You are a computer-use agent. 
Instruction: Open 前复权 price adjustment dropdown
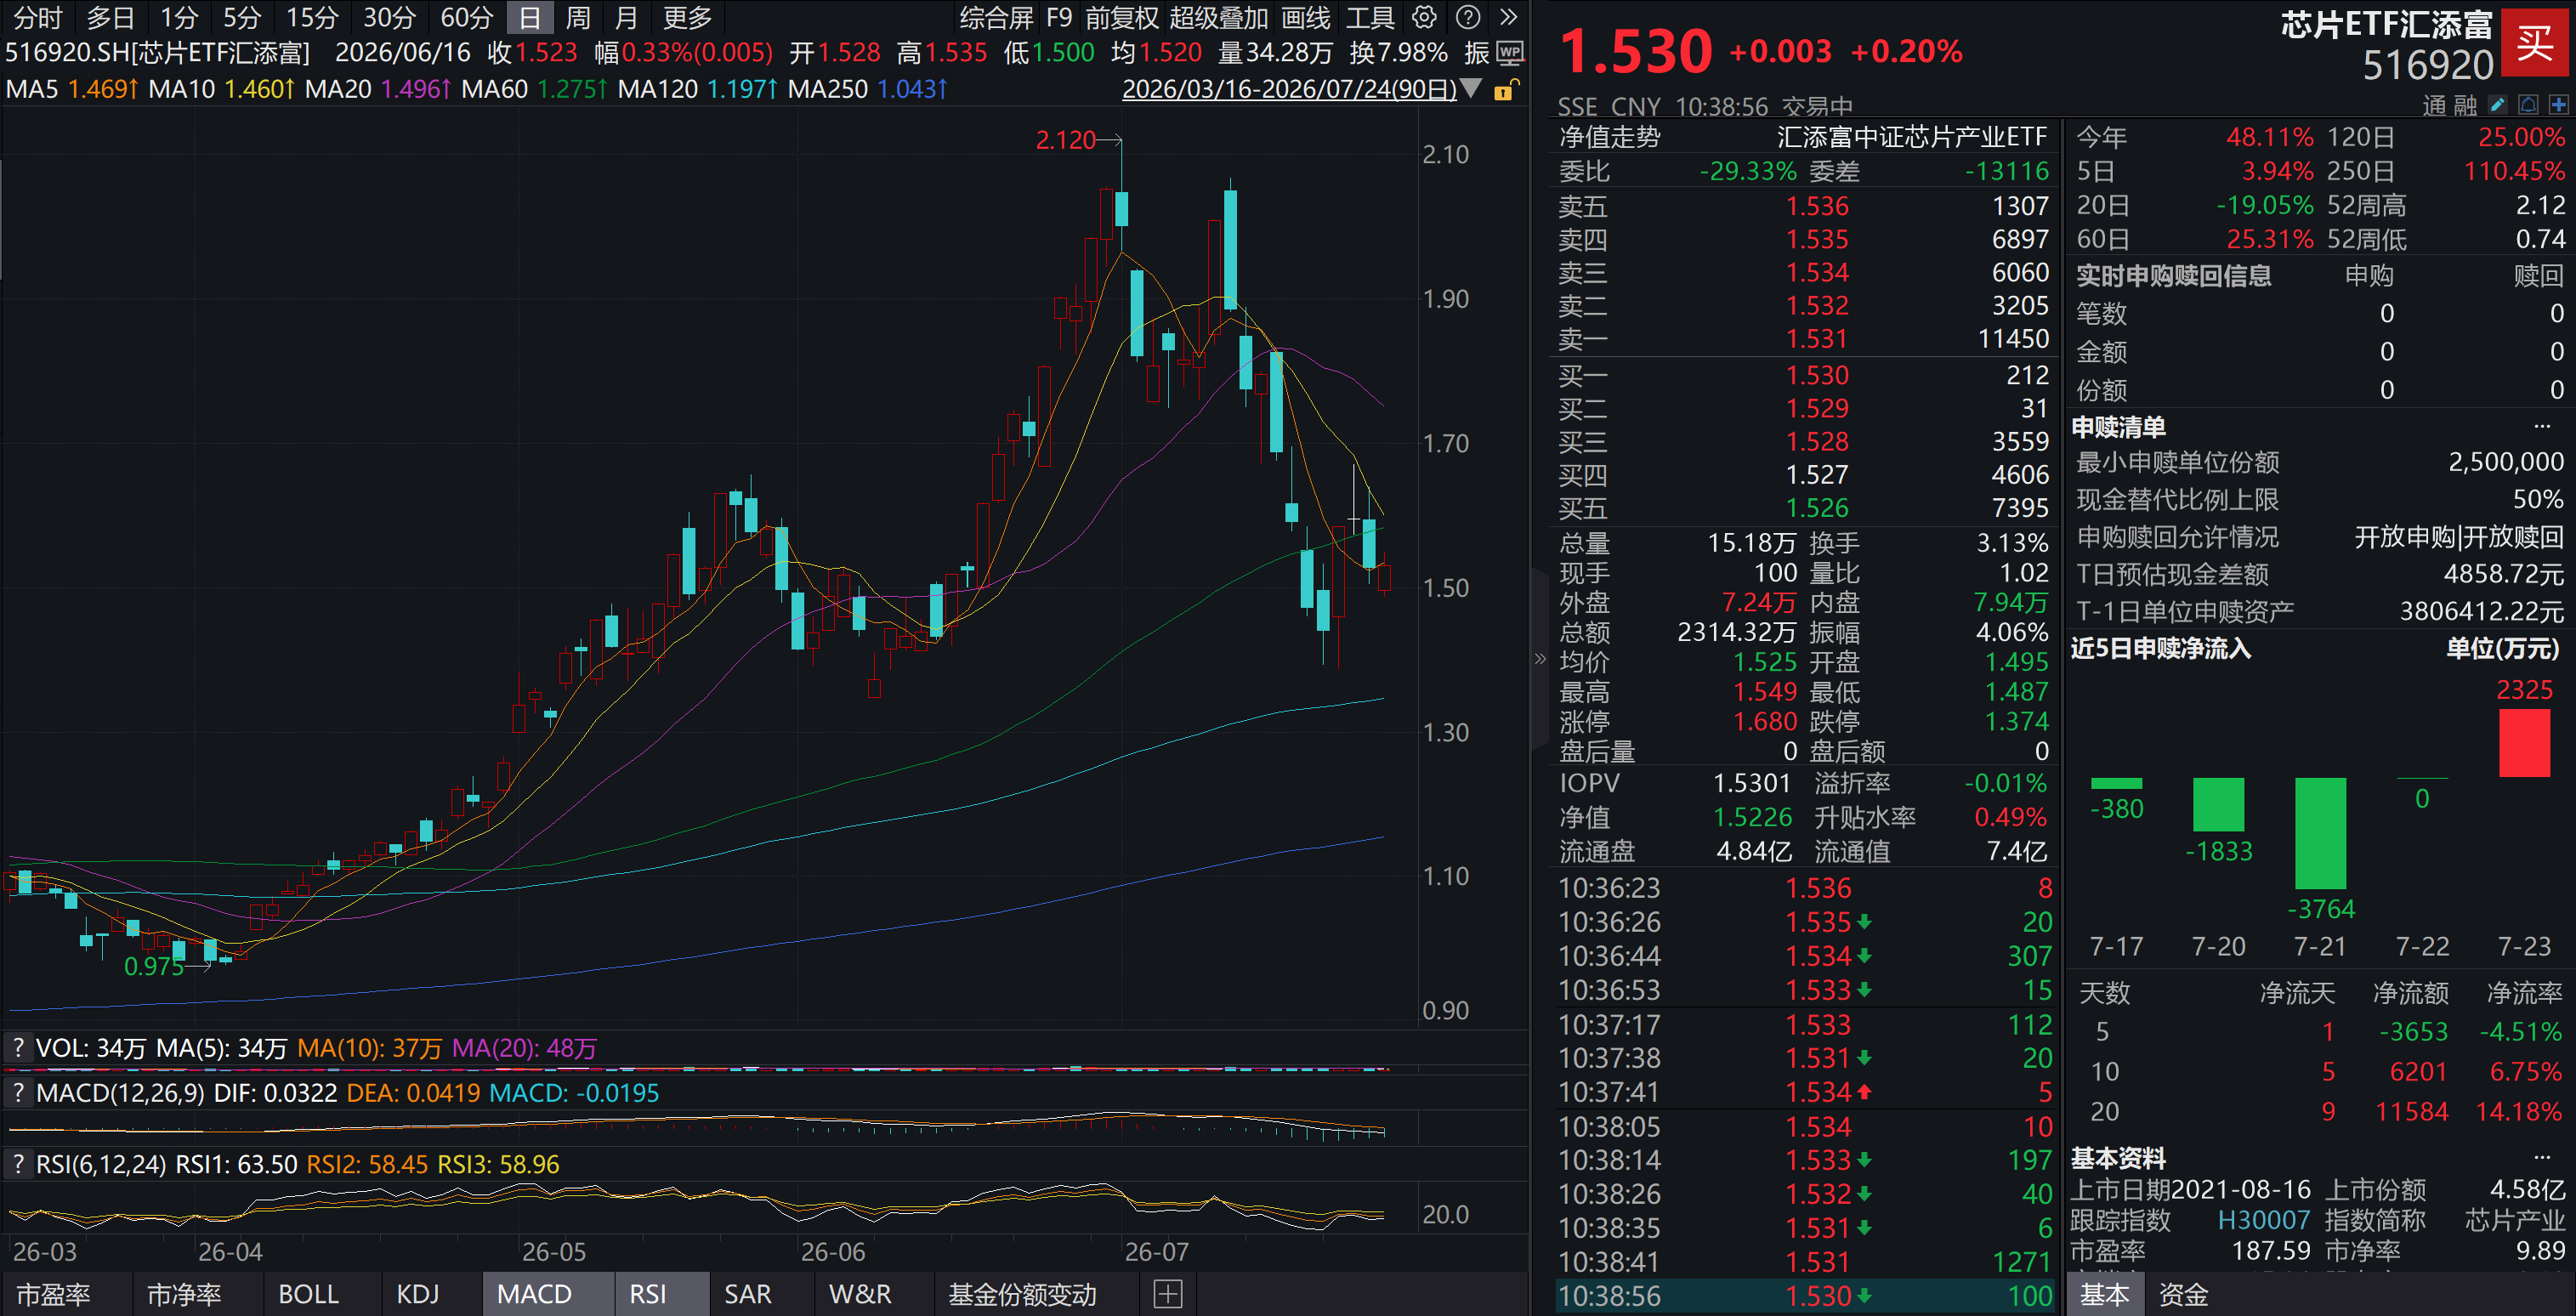pyautogui.click(x=1122, y=17)
